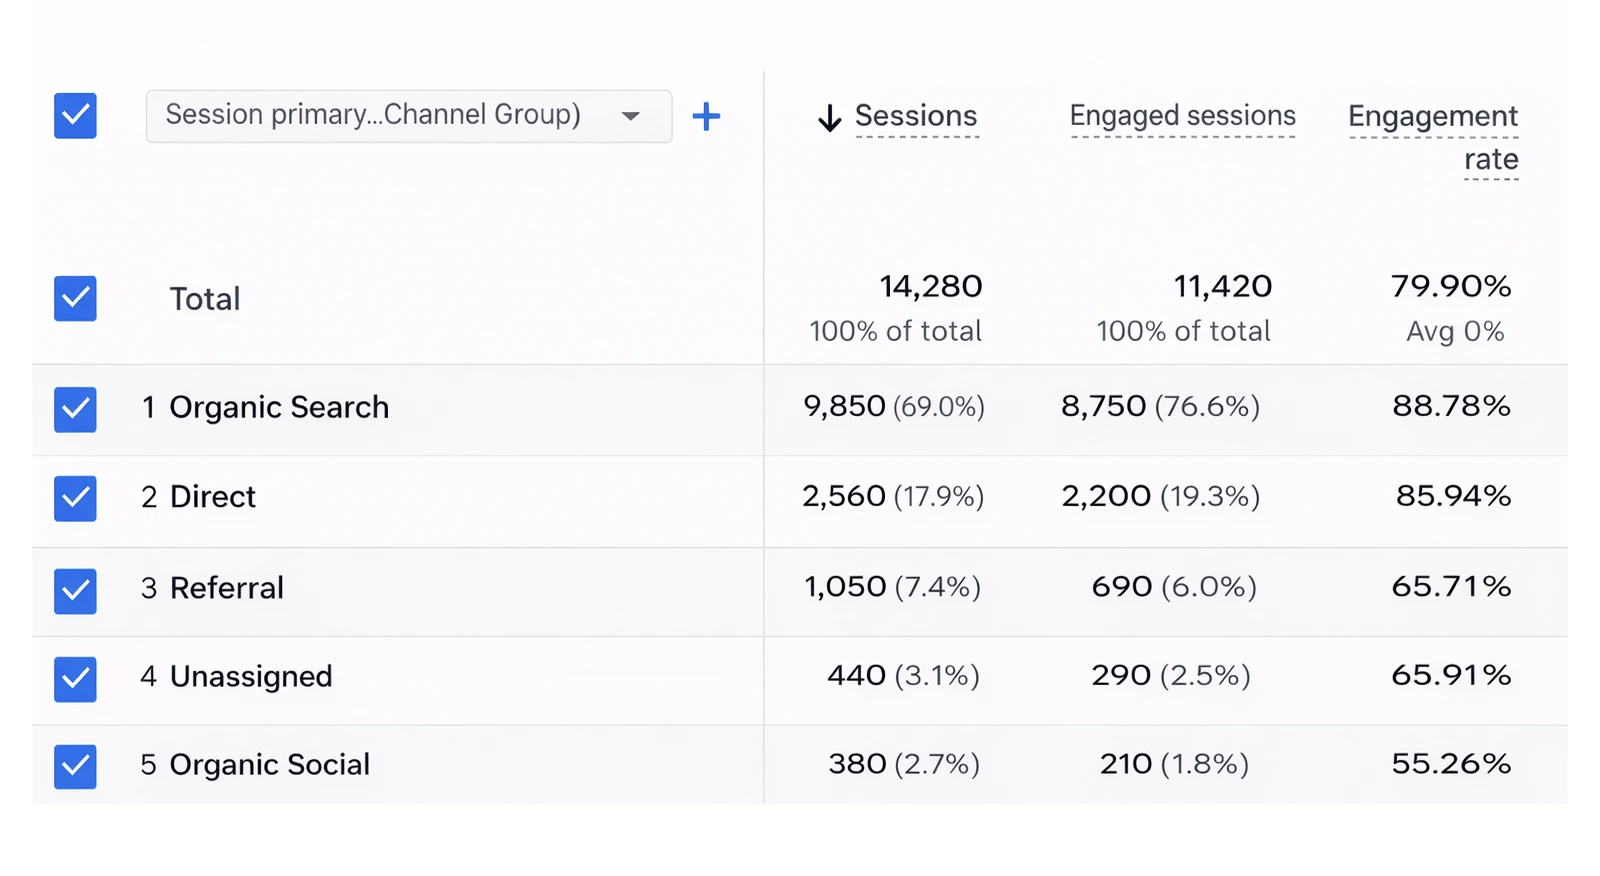Select the Organic Search channel name
Screen dimensions: 1600x876
pyautogui.click(x=279, y=408)
